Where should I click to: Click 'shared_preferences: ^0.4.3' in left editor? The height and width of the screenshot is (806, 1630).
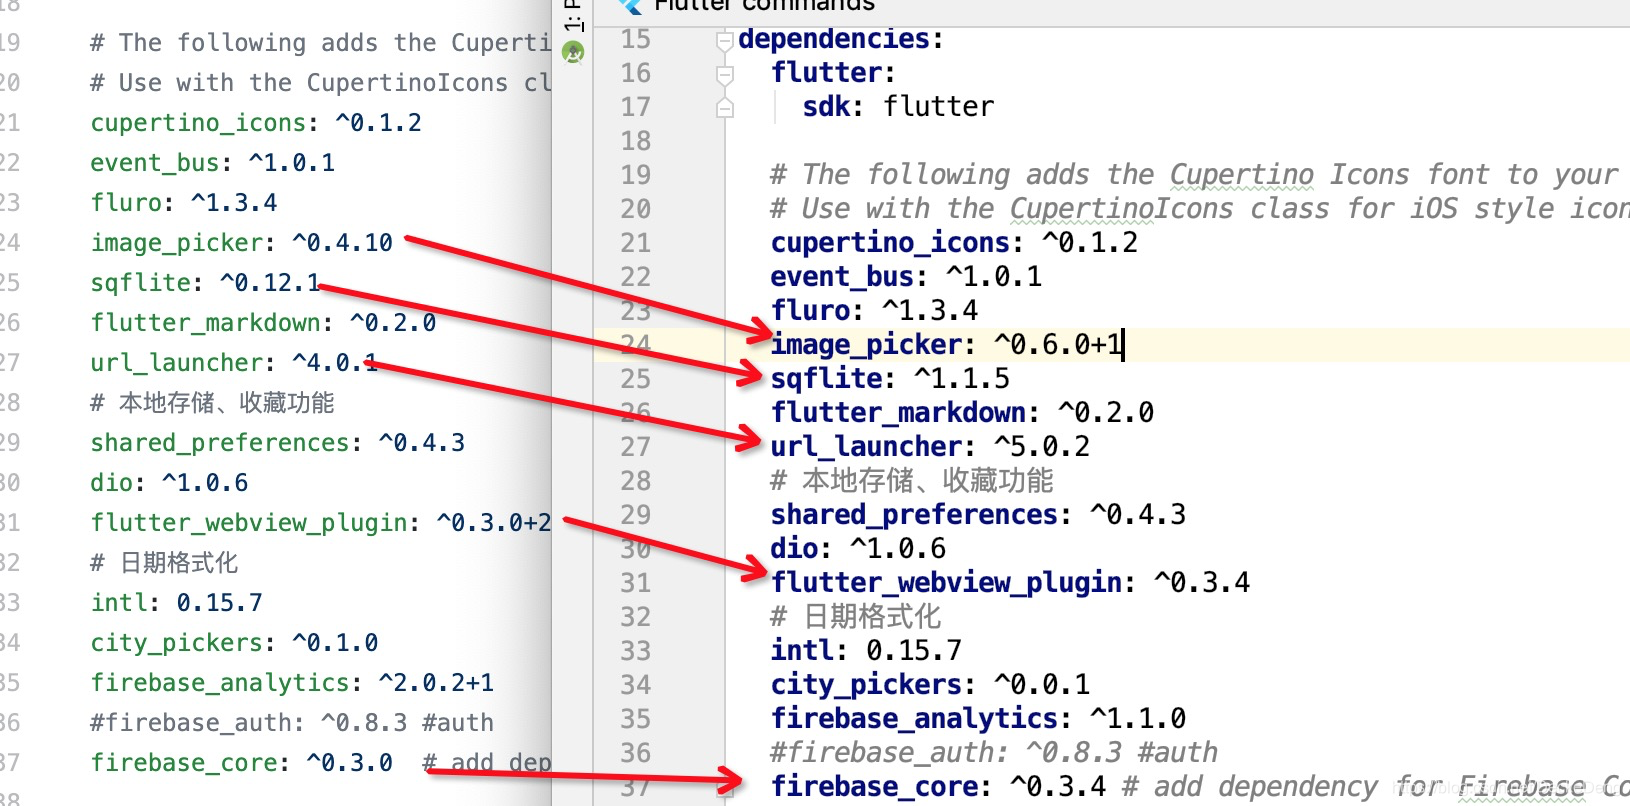click(x=277, y=443)
